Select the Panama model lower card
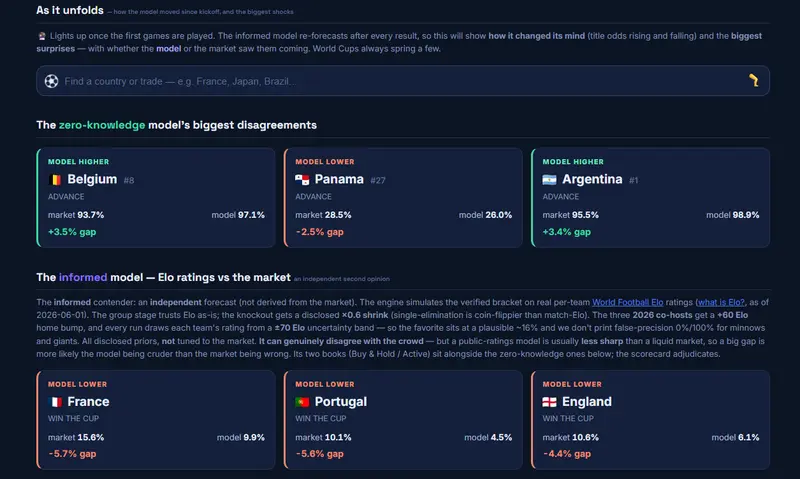This screenshot has width=800, height=479. pyautogui.click(x=403, y=198)
